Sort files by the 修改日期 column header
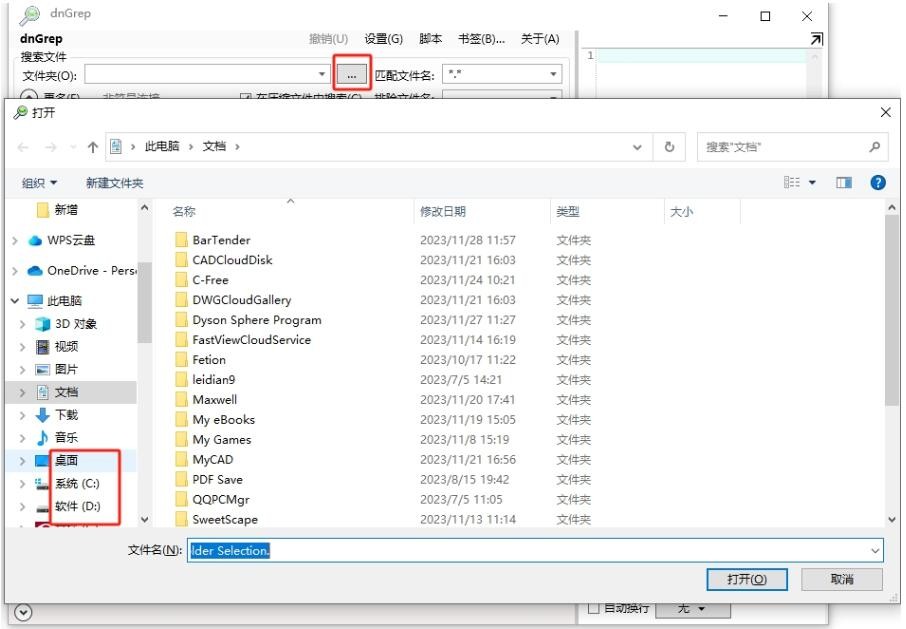The height and width of the screenshot is (629, 906). pos(443,211)
